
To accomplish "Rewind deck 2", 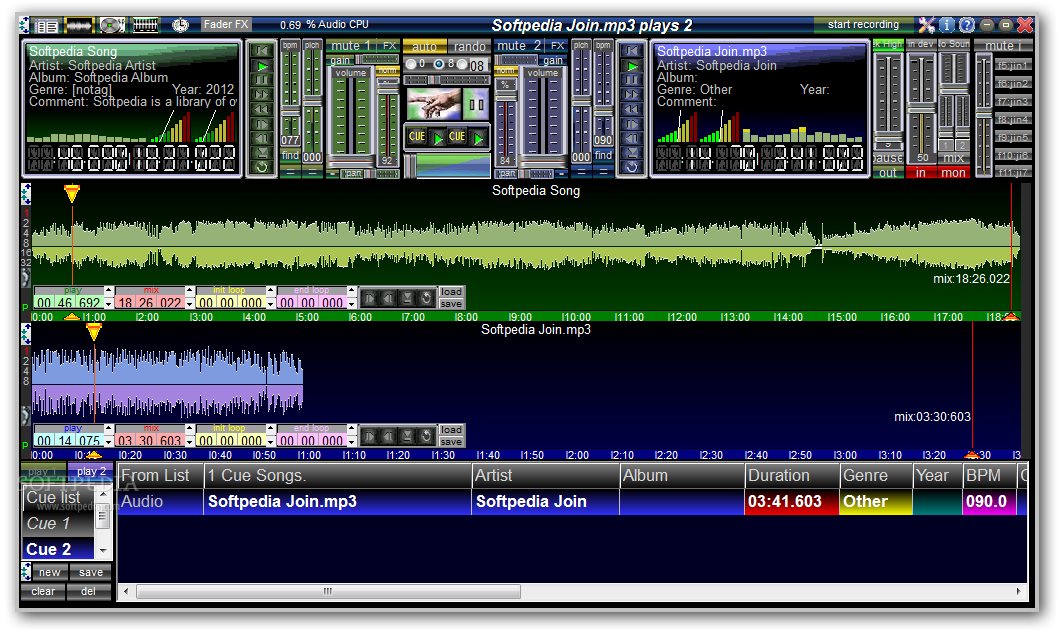I will (632, 109).
